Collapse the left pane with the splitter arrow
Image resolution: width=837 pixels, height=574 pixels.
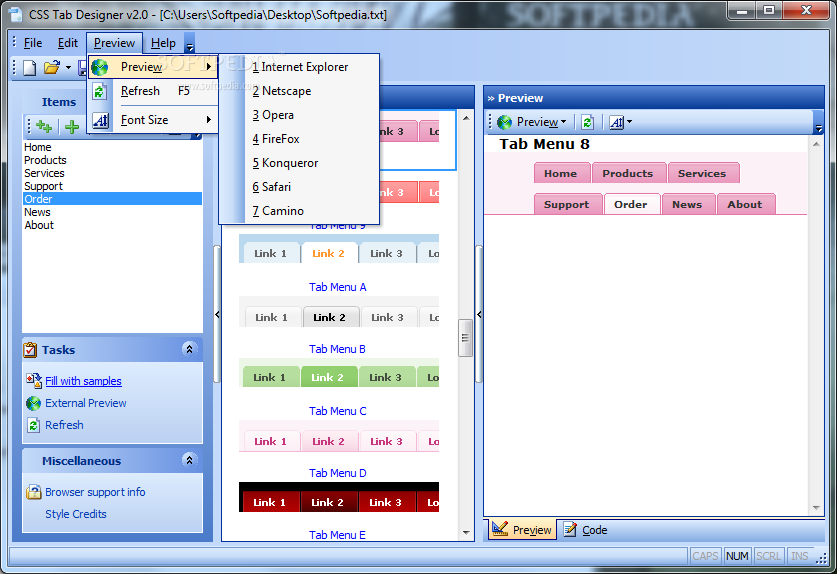click(217, 314)
